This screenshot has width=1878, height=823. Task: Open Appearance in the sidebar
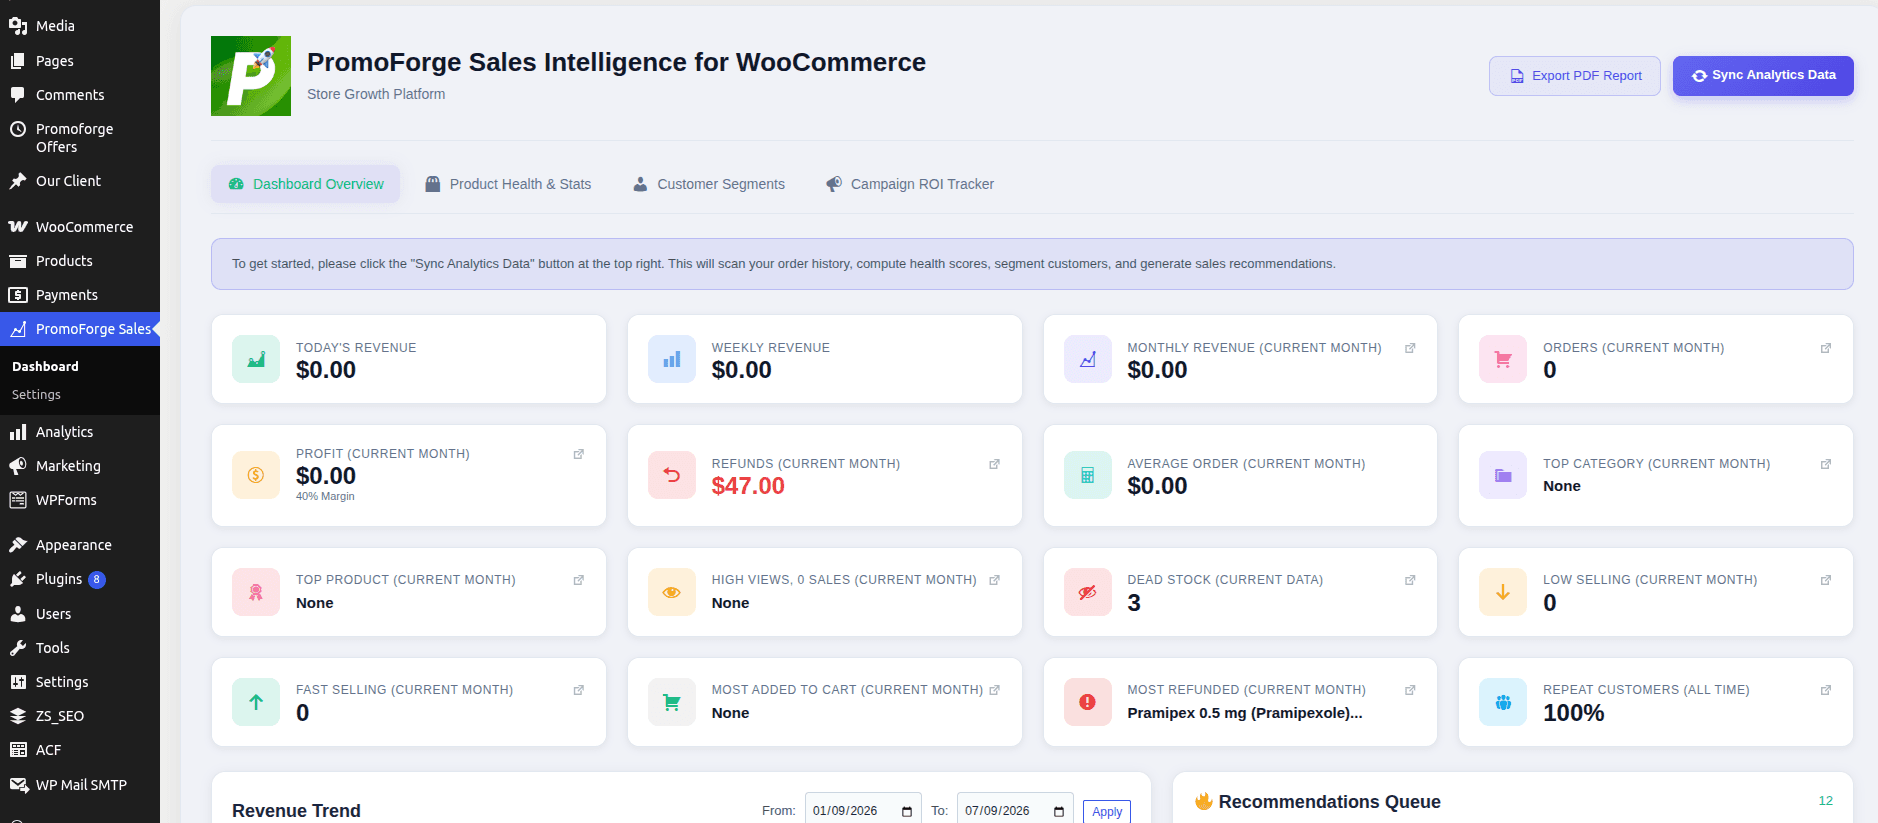tap(80, 545)
